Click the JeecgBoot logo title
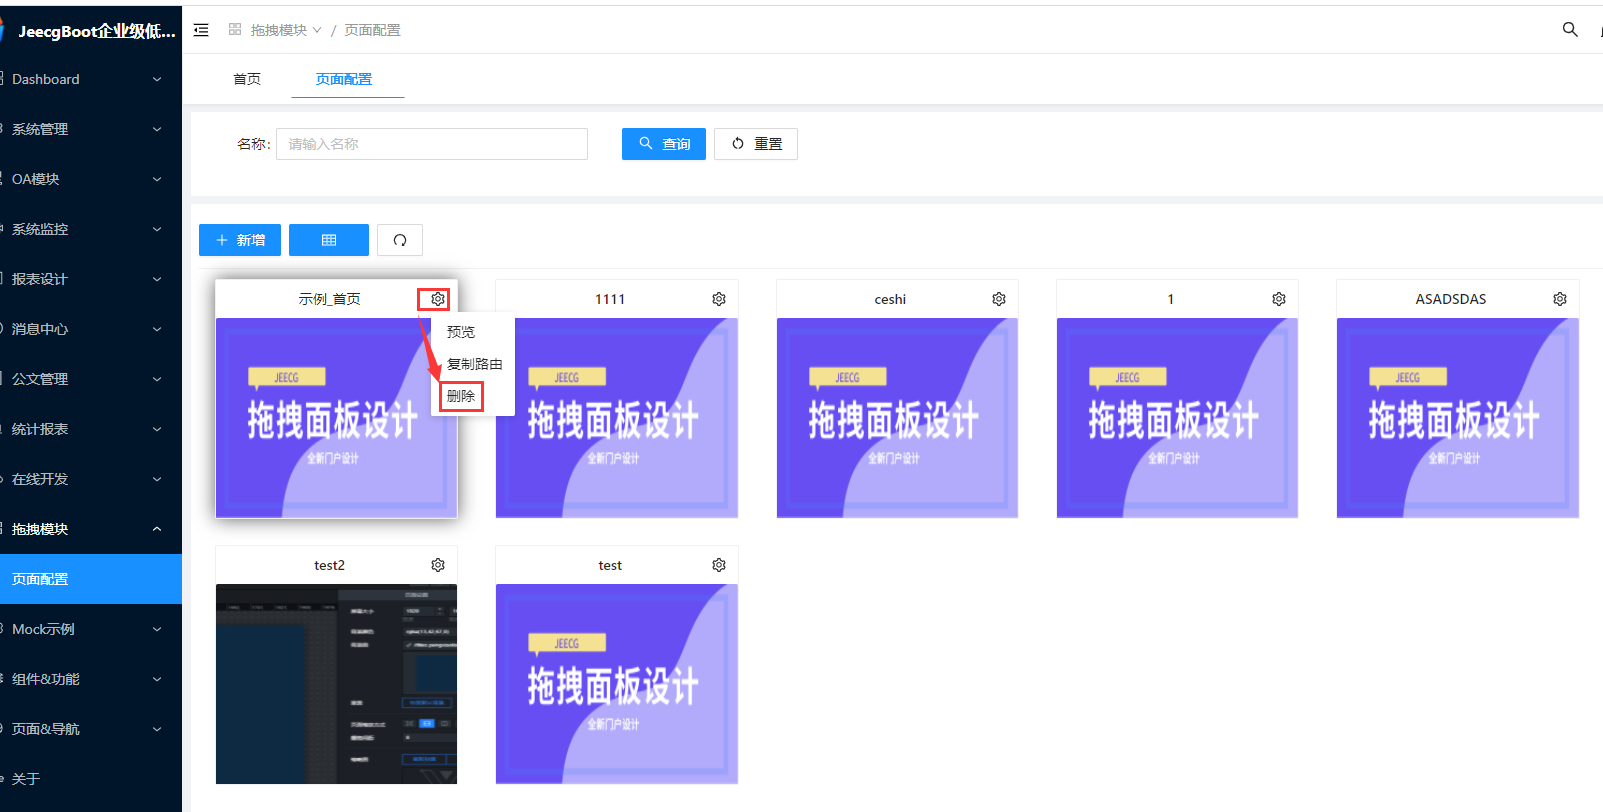This screenshot has width=1603, height=812. [96, 31]
